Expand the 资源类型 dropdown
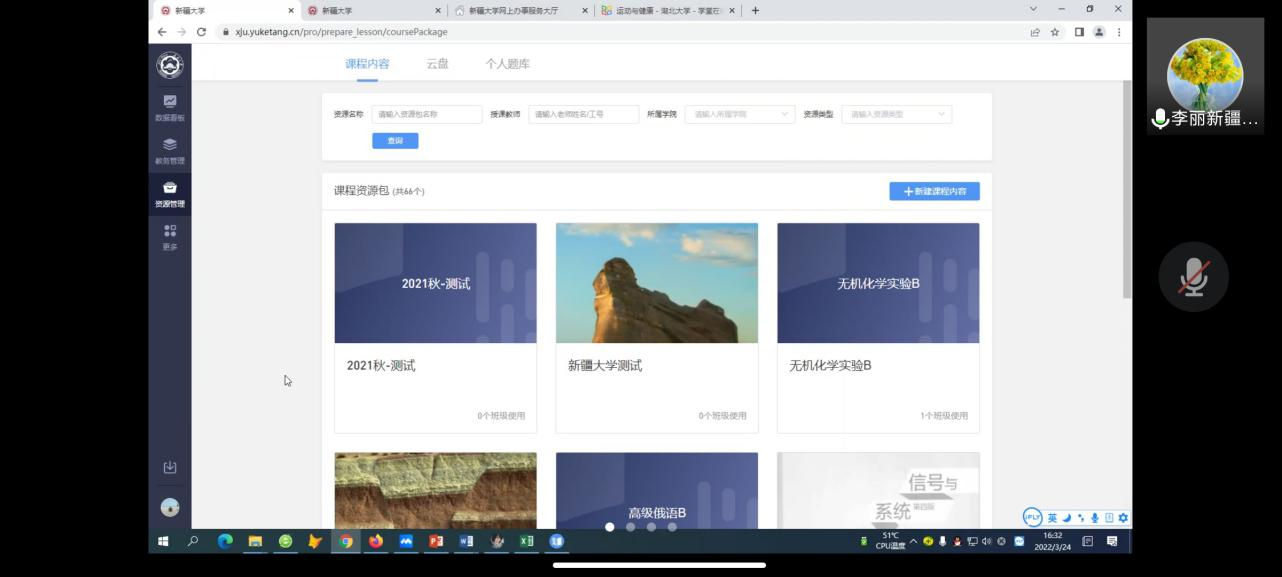This screenshot has width=1282, height=577. tap(897, 114)
